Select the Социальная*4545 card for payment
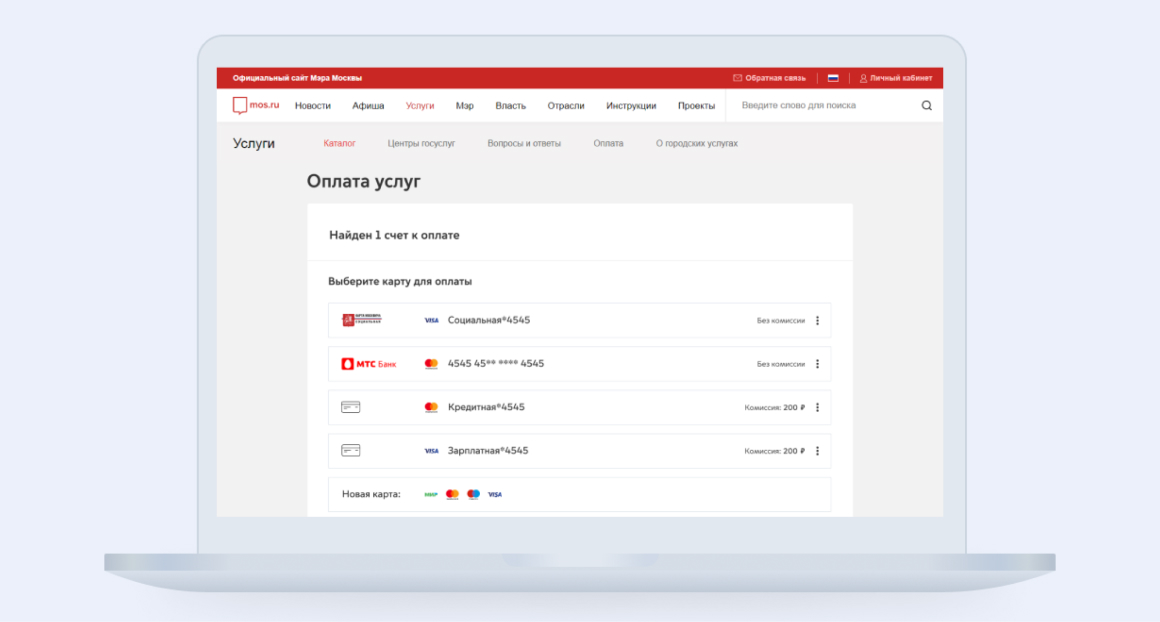1160x622 pixels. pyautogui.click(x=489, y=321)
